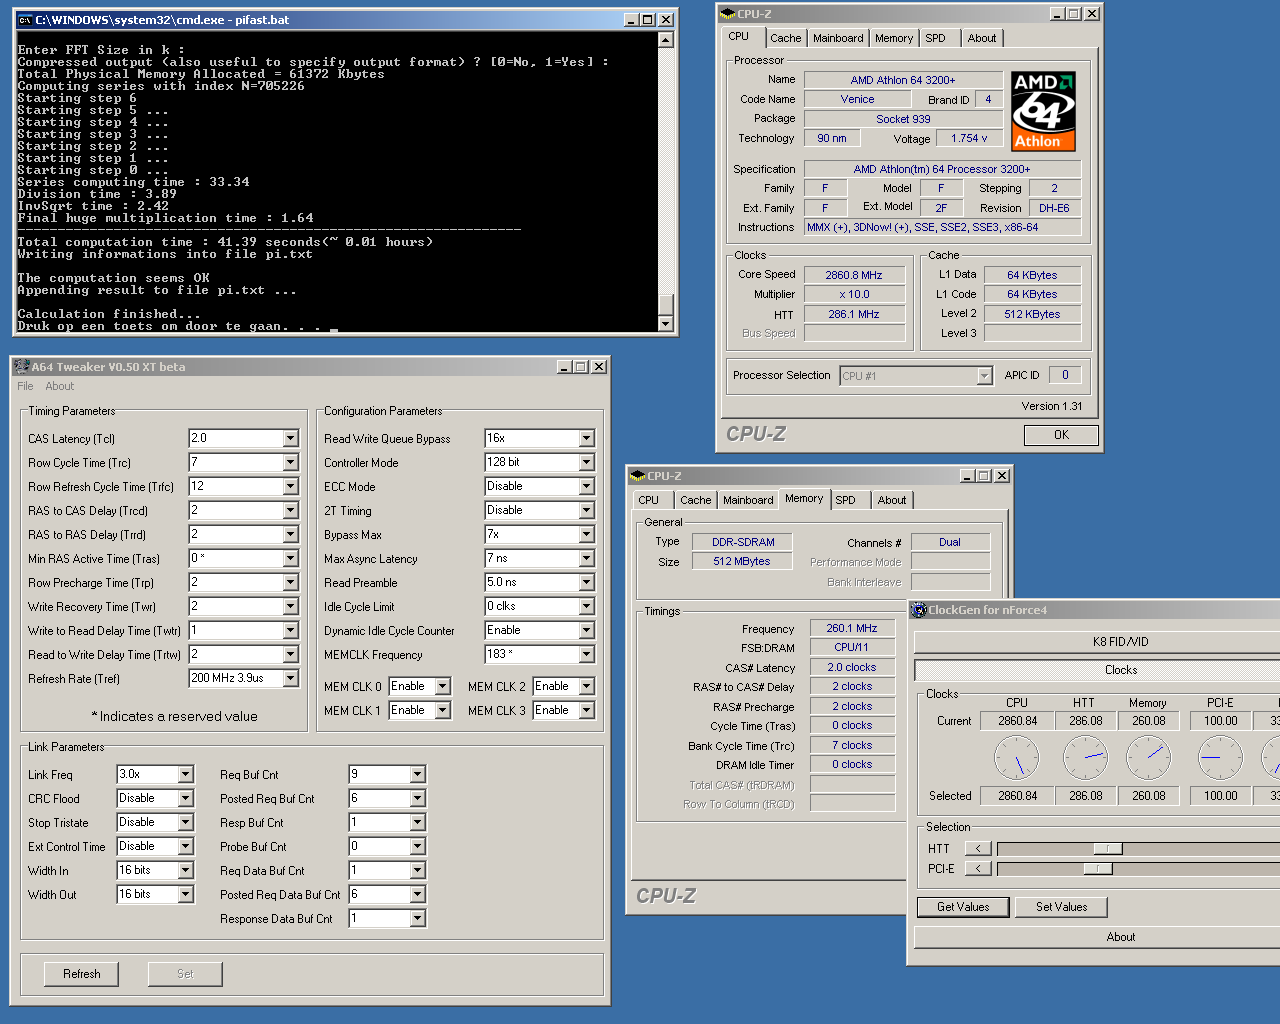Switch to Cache tab in CPU-Z CPU window

tap(785, 38)
